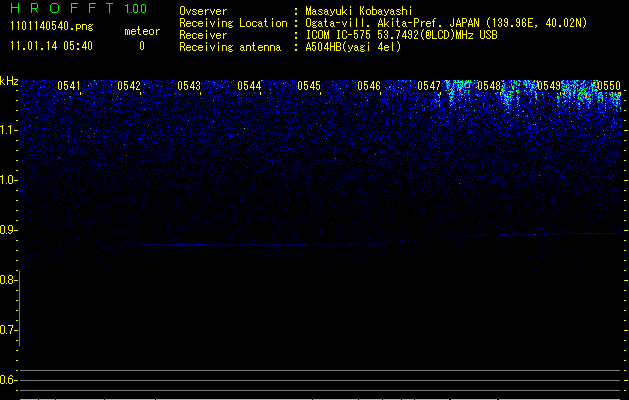Click the Ogata-vill. Akita-Pref. JAPAN location text

[x=446, y=23]
